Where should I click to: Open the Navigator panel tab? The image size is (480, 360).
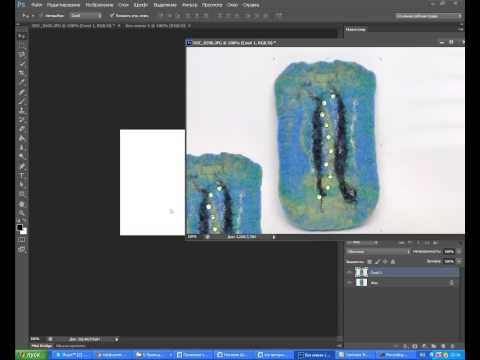pos(355,29)
